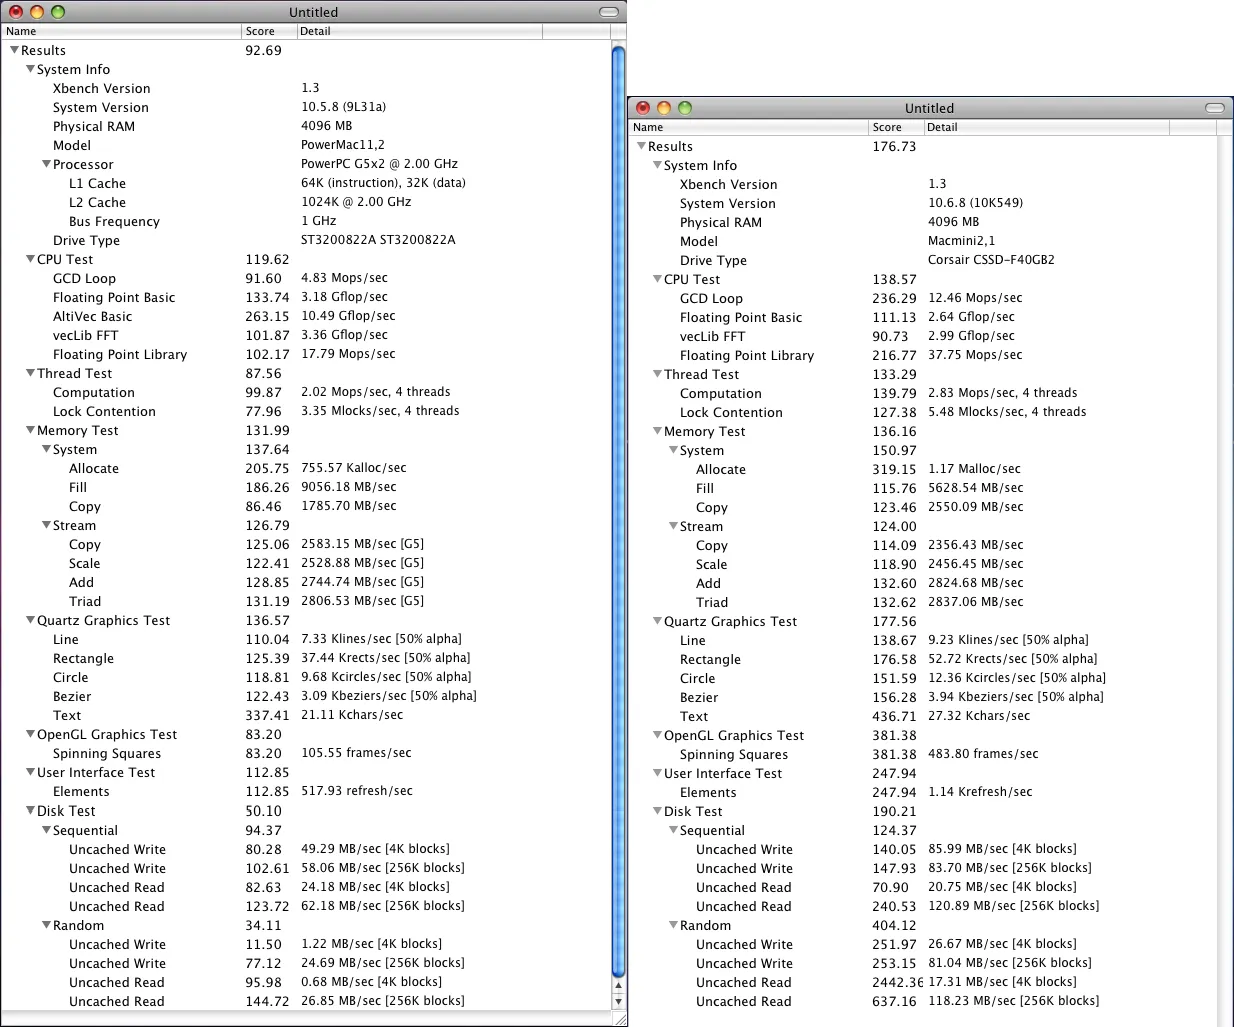Select L2 Cache row in left window

305,202
